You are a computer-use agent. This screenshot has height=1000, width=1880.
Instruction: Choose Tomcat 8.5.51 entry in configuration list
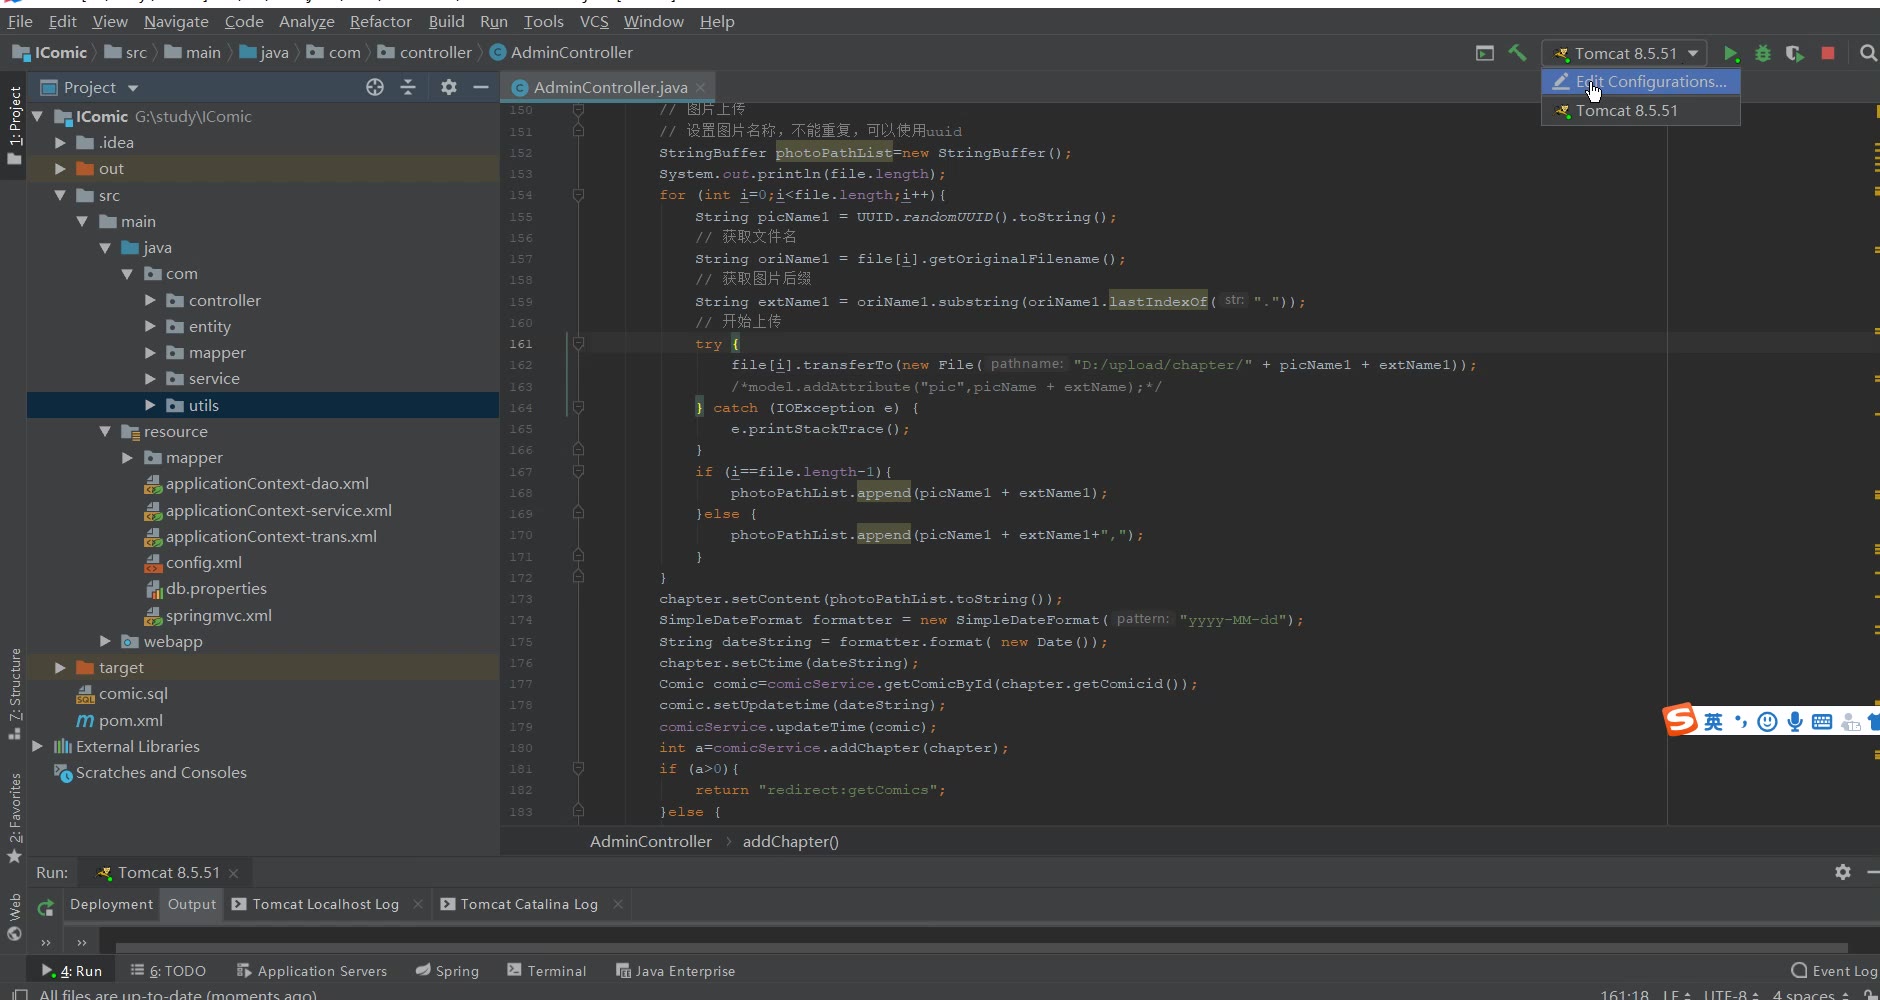(x=1641, y=111)
